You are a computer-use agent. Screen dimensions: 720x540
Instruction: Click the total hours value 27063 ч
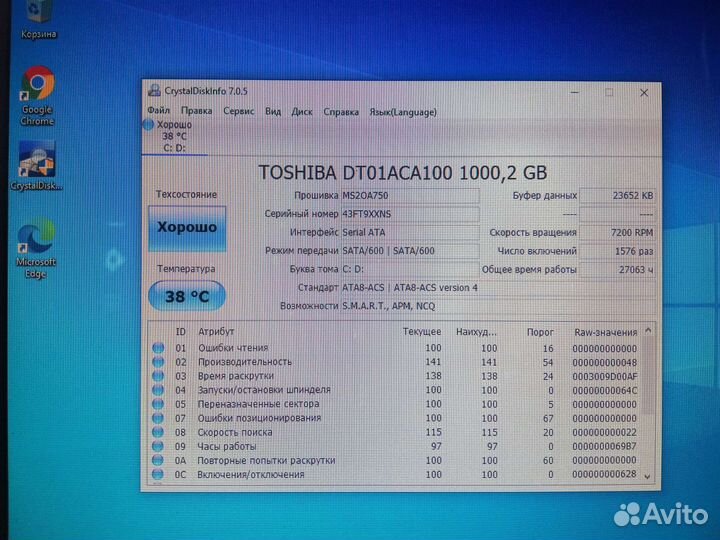click(617, 270)
